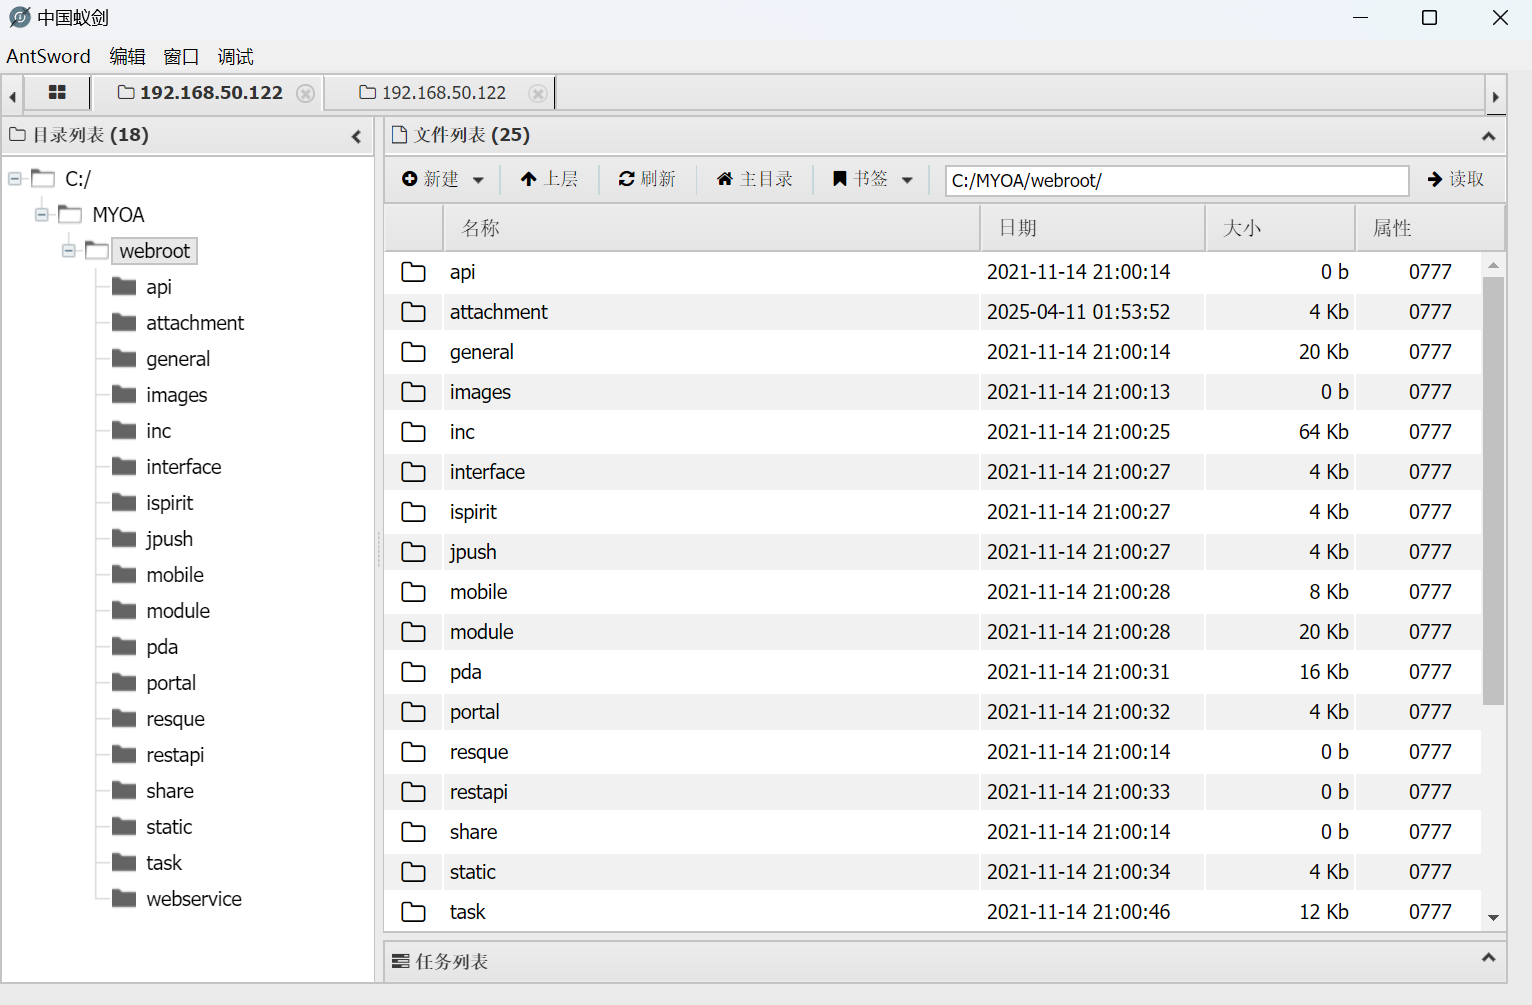Expand the task list (任务列表) panel
Viewport: 1532px width, 1005px height.
1488,958
